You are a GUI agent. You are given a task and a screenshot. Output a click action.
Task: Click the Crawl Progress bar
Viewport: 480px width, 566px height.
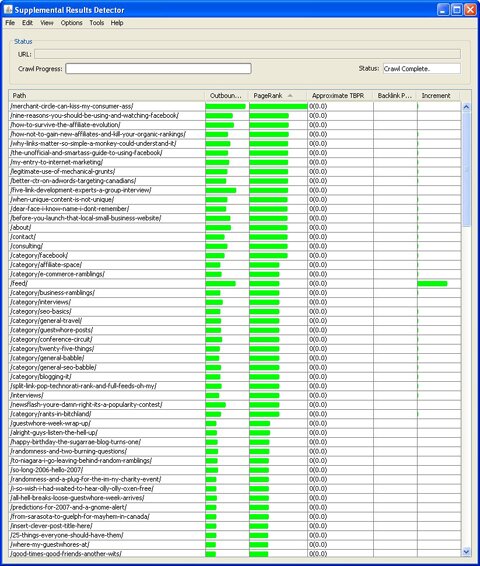click(x=158, y=69)
